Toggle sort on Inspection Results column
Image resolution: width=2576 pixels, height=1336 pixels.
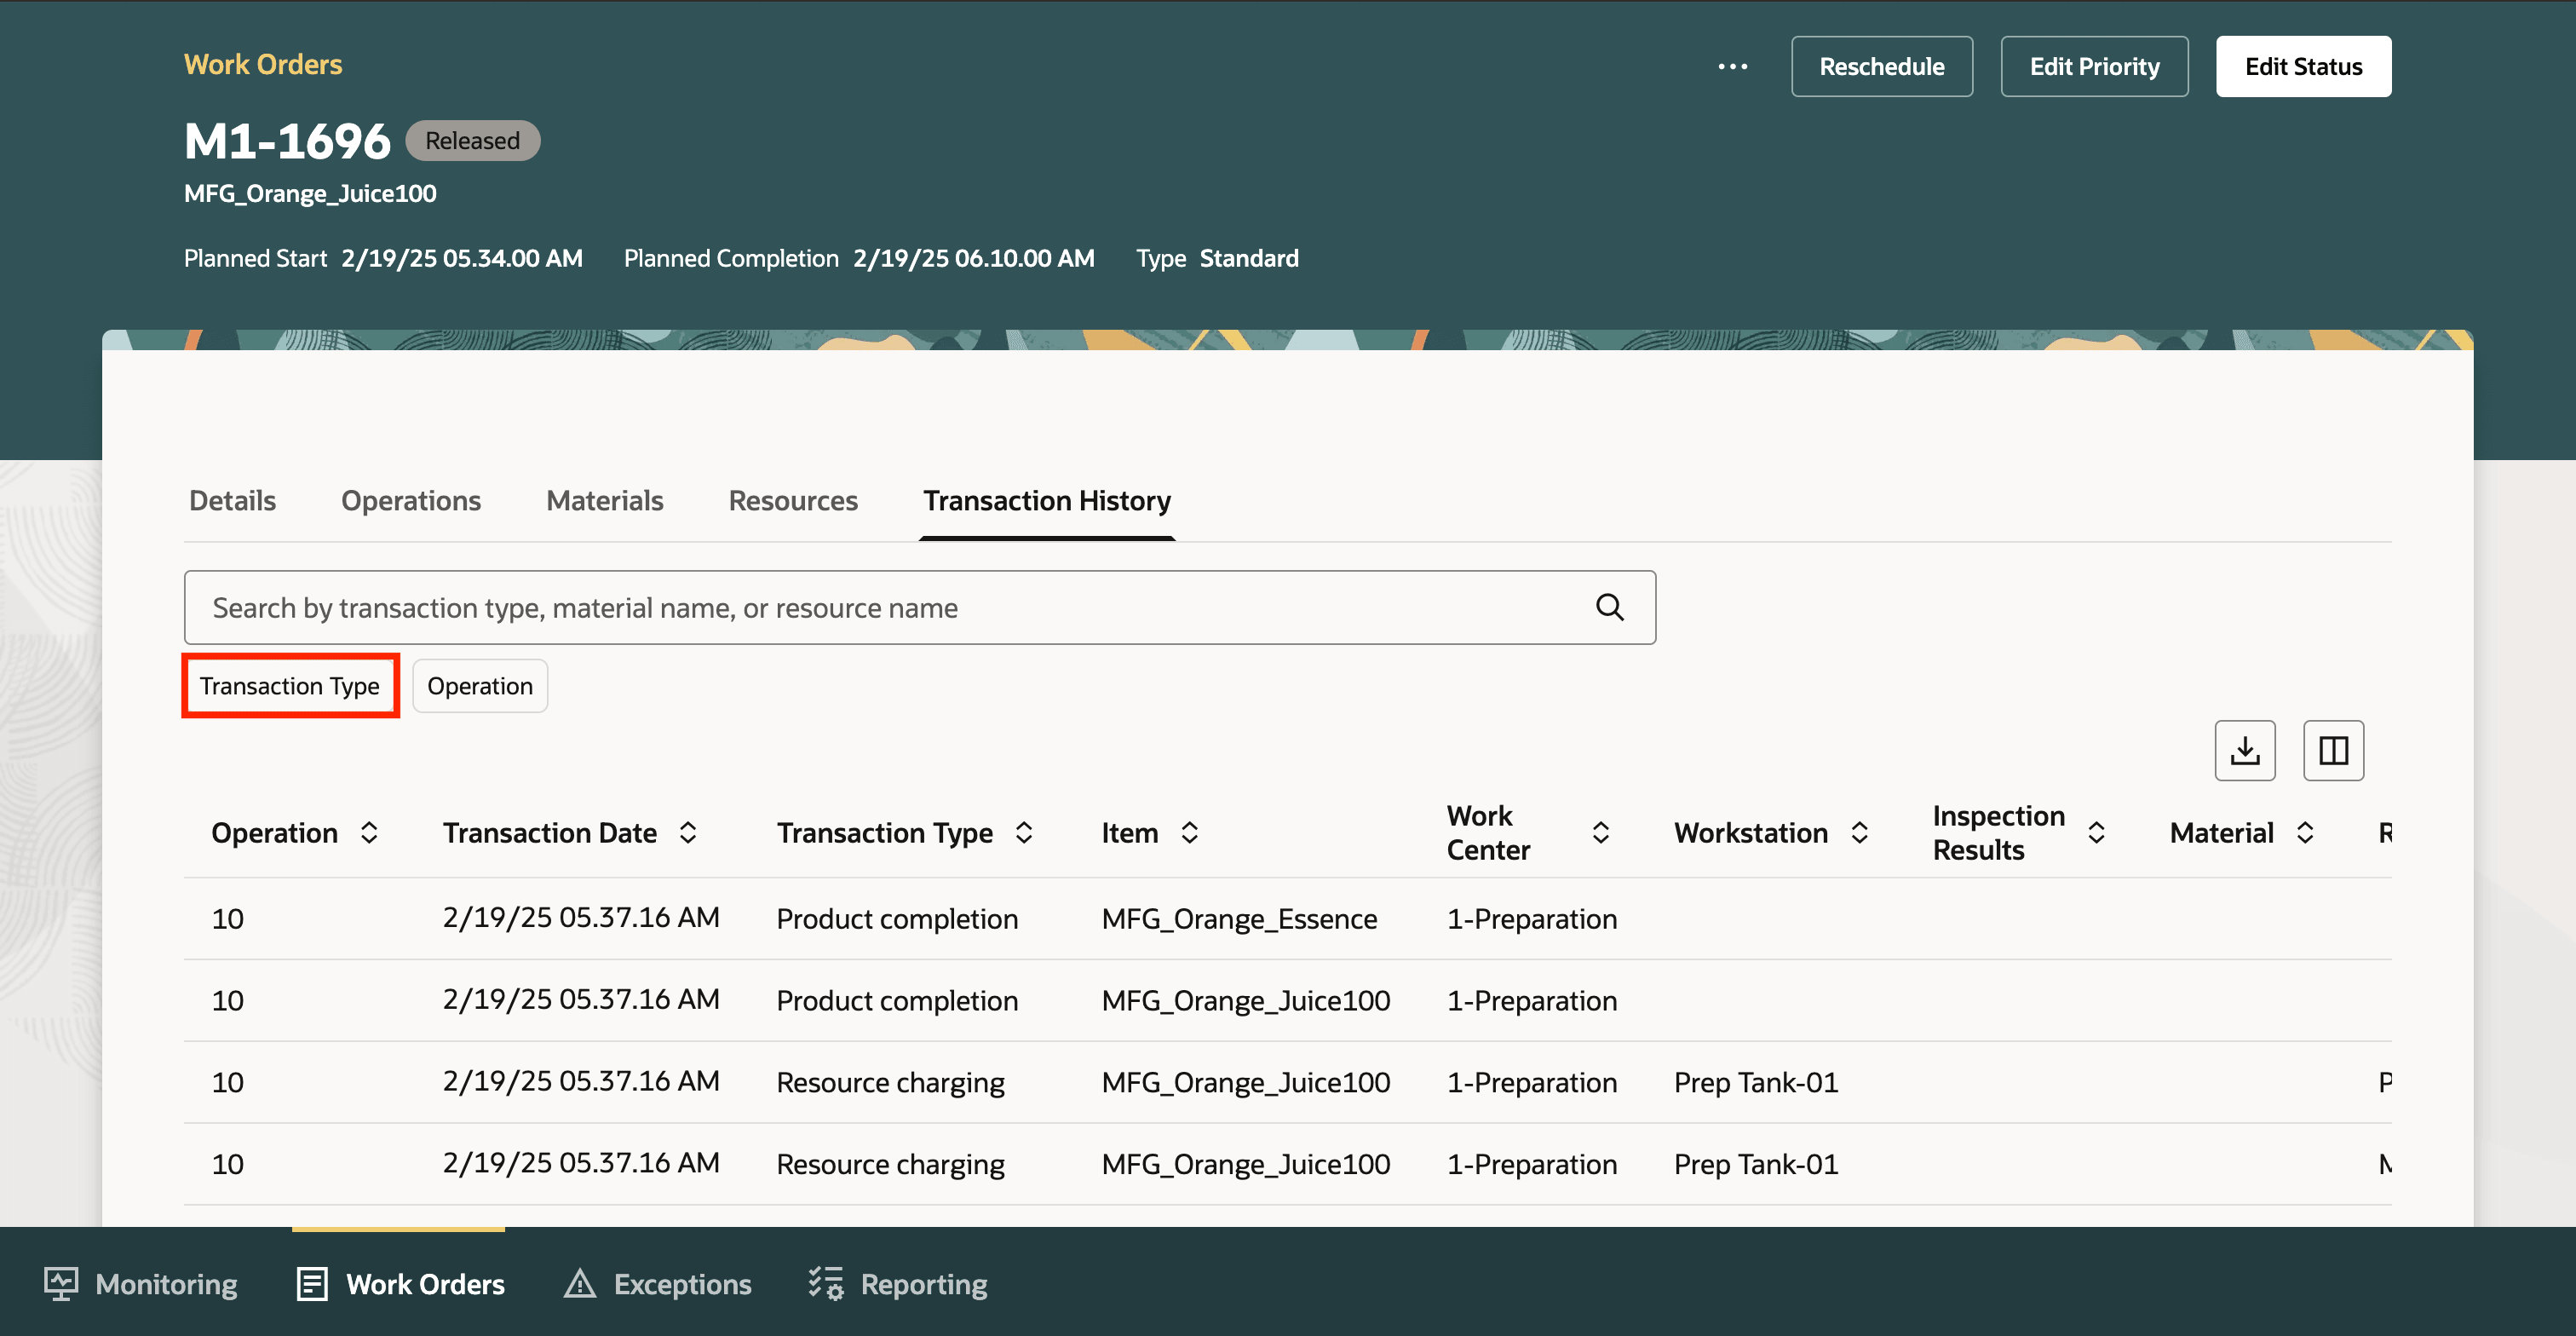(x=2096, y=832)
